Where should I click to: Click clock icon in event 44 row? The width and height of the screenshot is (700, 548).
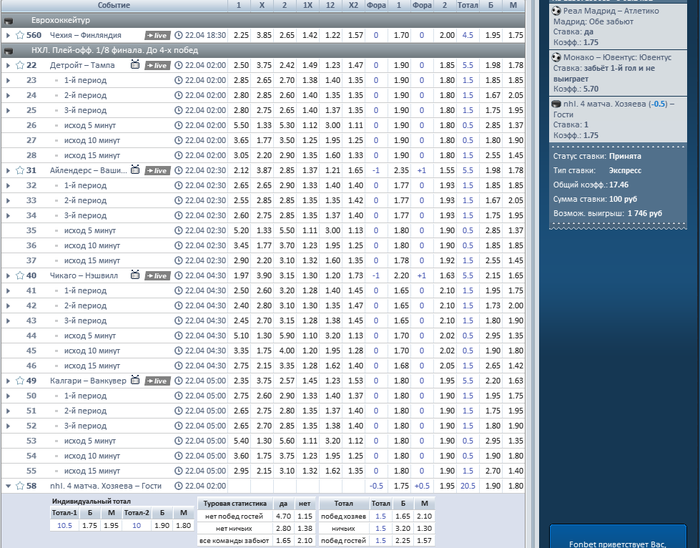point(179,336)
